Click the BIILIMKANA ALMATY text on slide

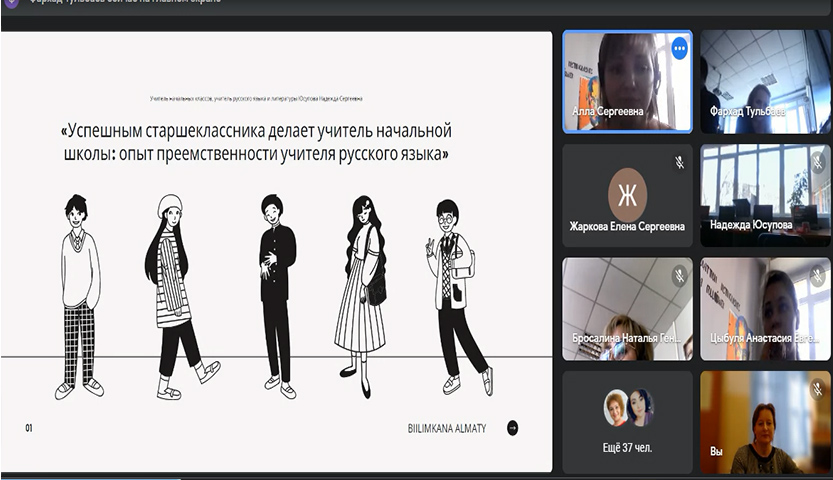pyautogui.click(x=446, y=428)
